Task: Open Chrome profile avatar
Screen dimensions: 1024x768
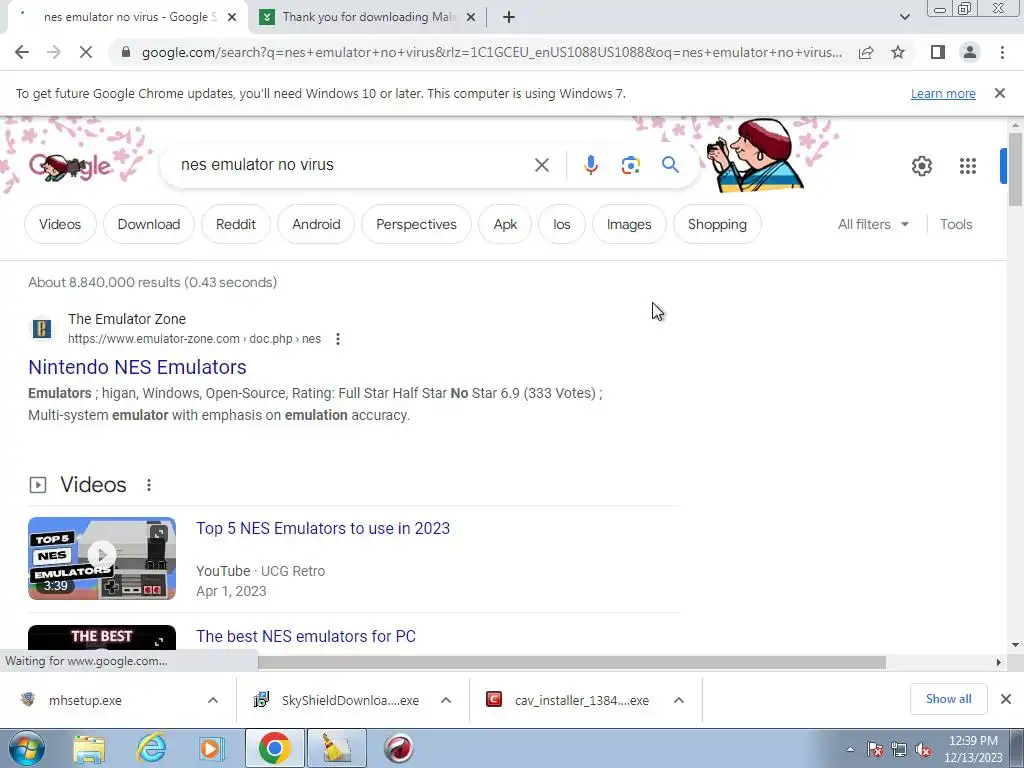Action: (970, 52)
